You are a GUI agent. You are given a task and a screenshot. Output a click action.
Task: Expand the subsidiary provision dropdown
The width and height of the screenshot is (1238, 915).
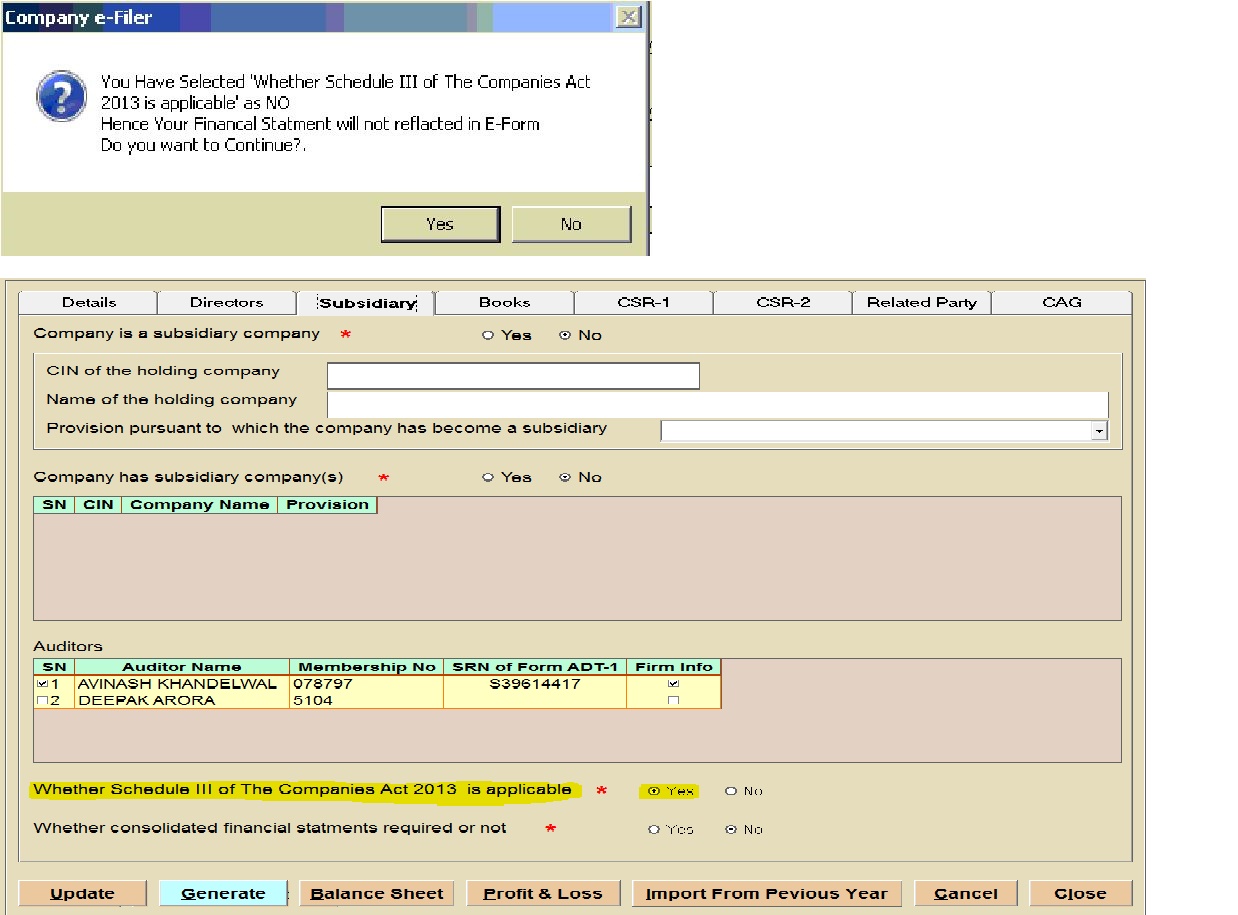click(x=1100, y=431)
